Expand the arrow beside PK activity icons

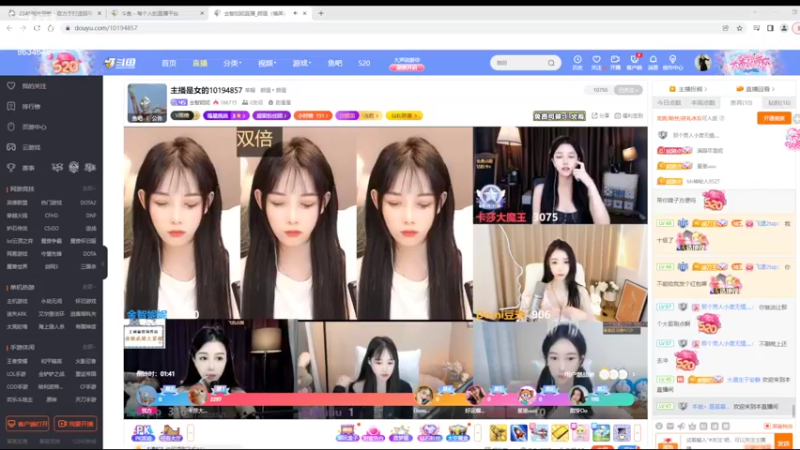tap(190, 433)
